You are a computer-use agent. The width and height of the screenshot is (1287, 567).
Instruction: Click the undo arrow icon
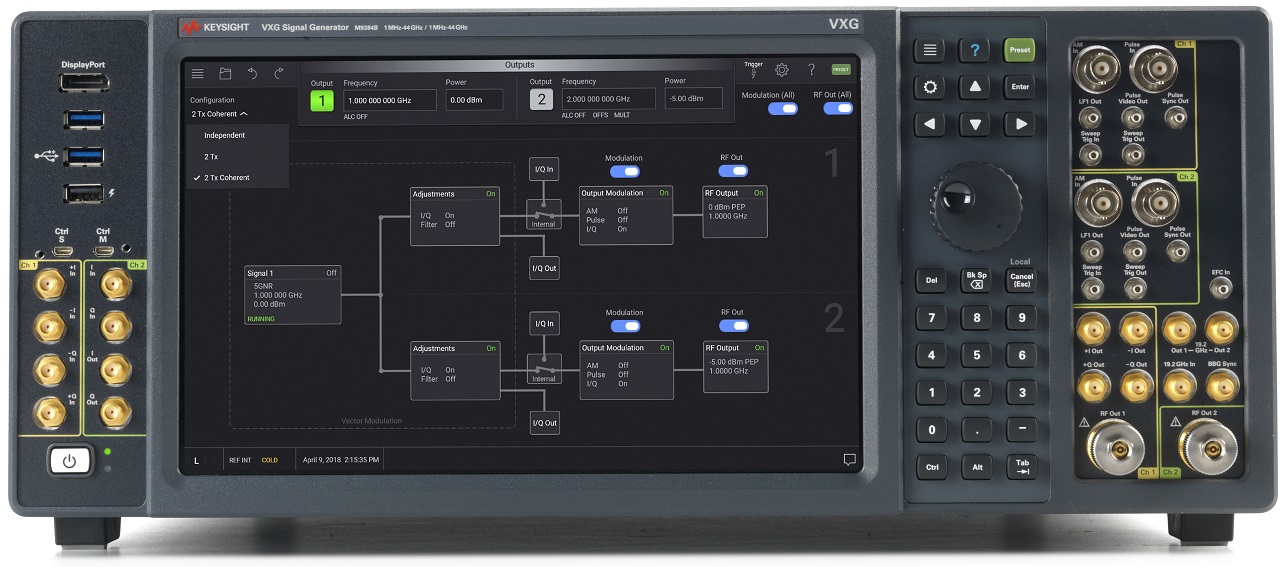pos(252,73)
